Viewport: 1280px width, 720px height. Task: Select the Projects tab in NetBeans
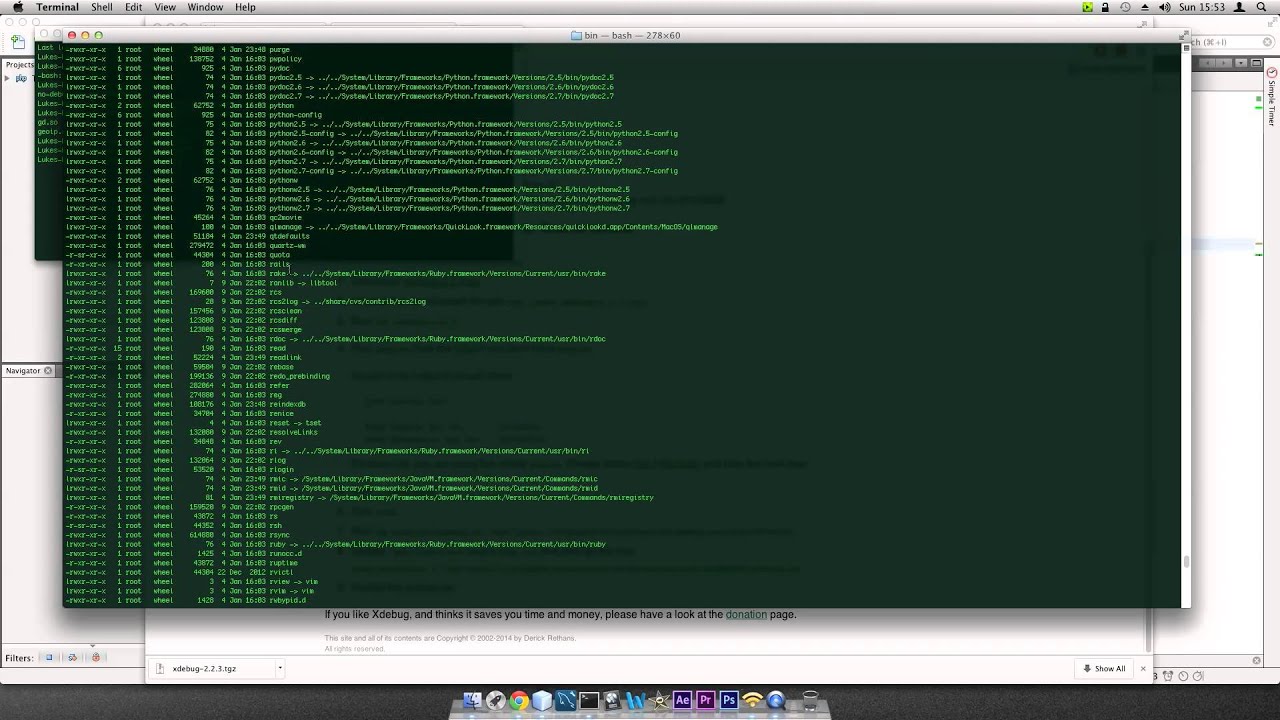tap(18, 64)
